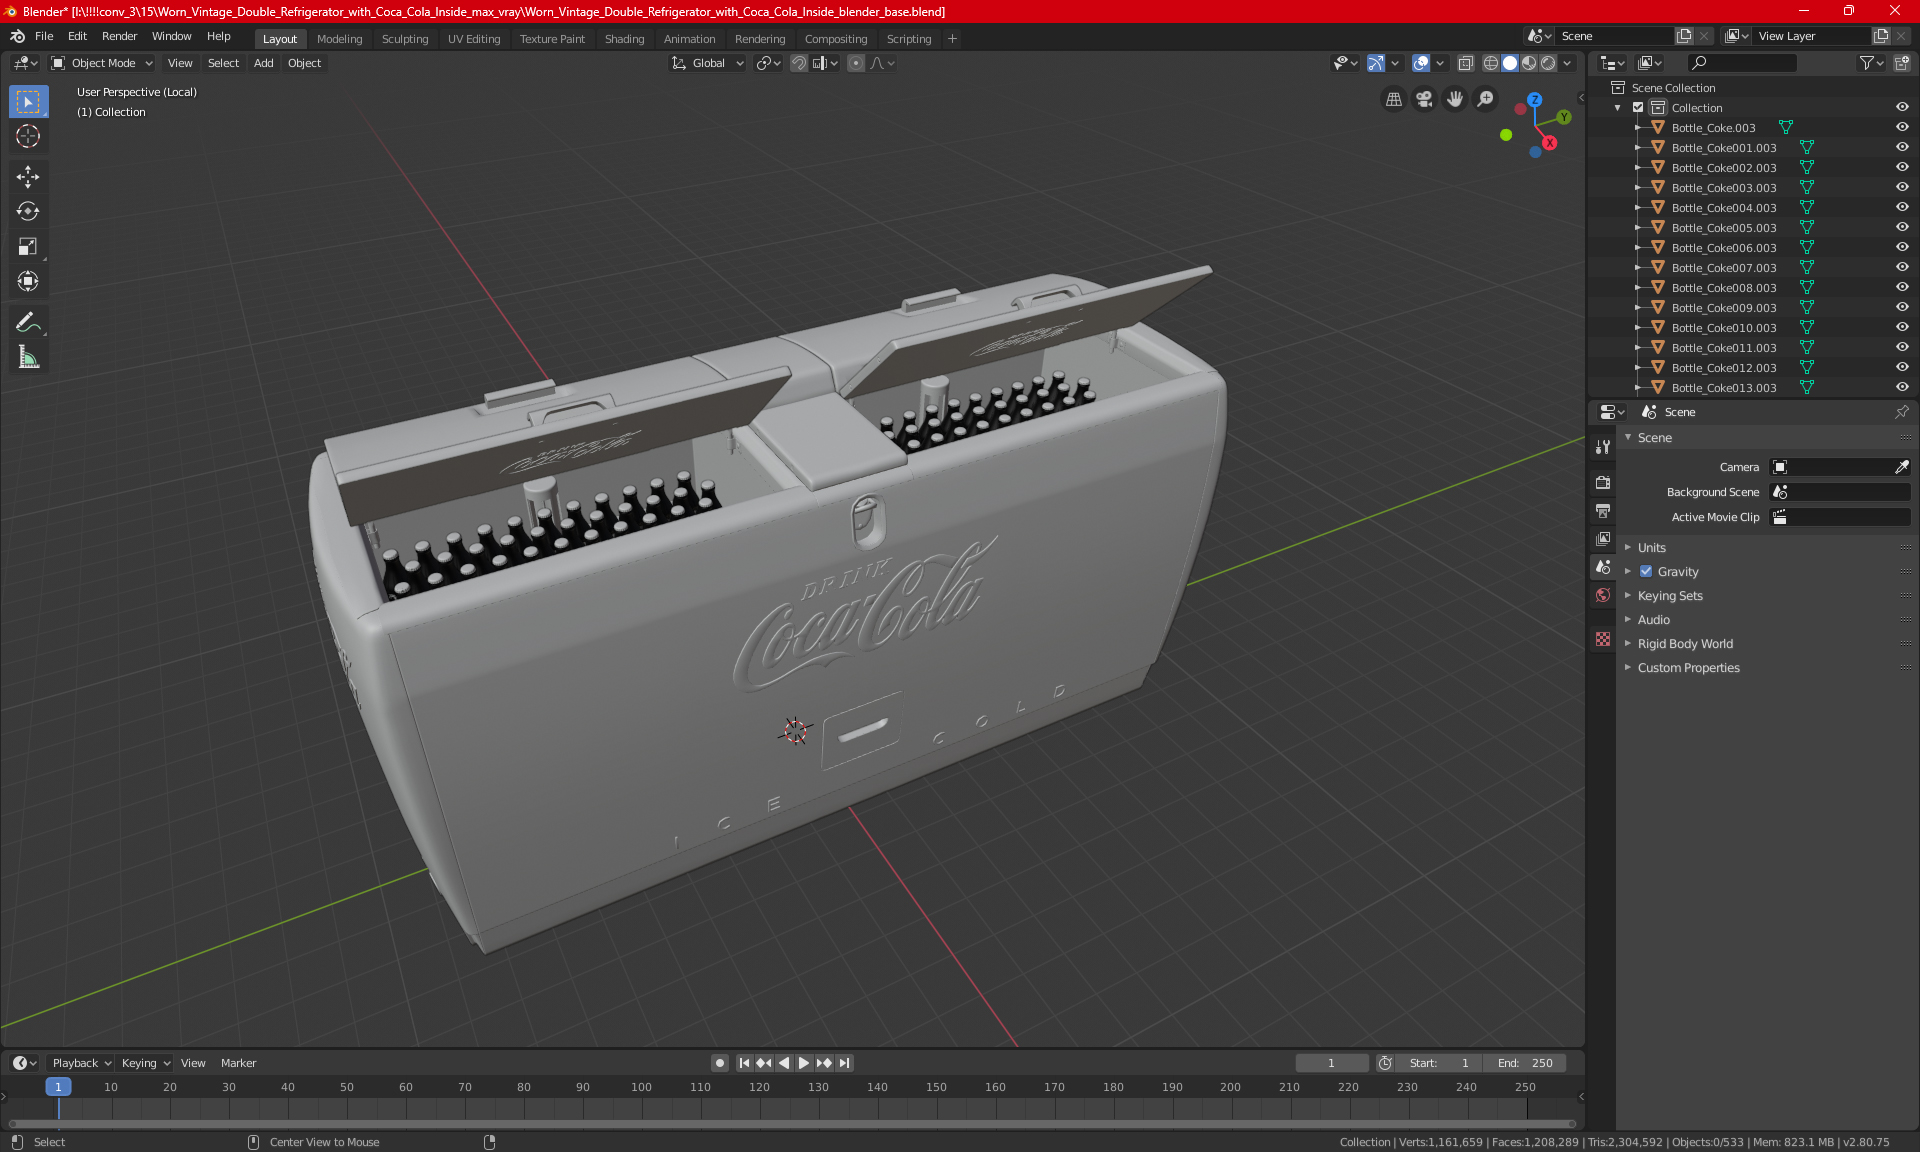Click the Blender logo menu icon
The width and height of the screenshot is (1920, 1152).
point(17,36)
